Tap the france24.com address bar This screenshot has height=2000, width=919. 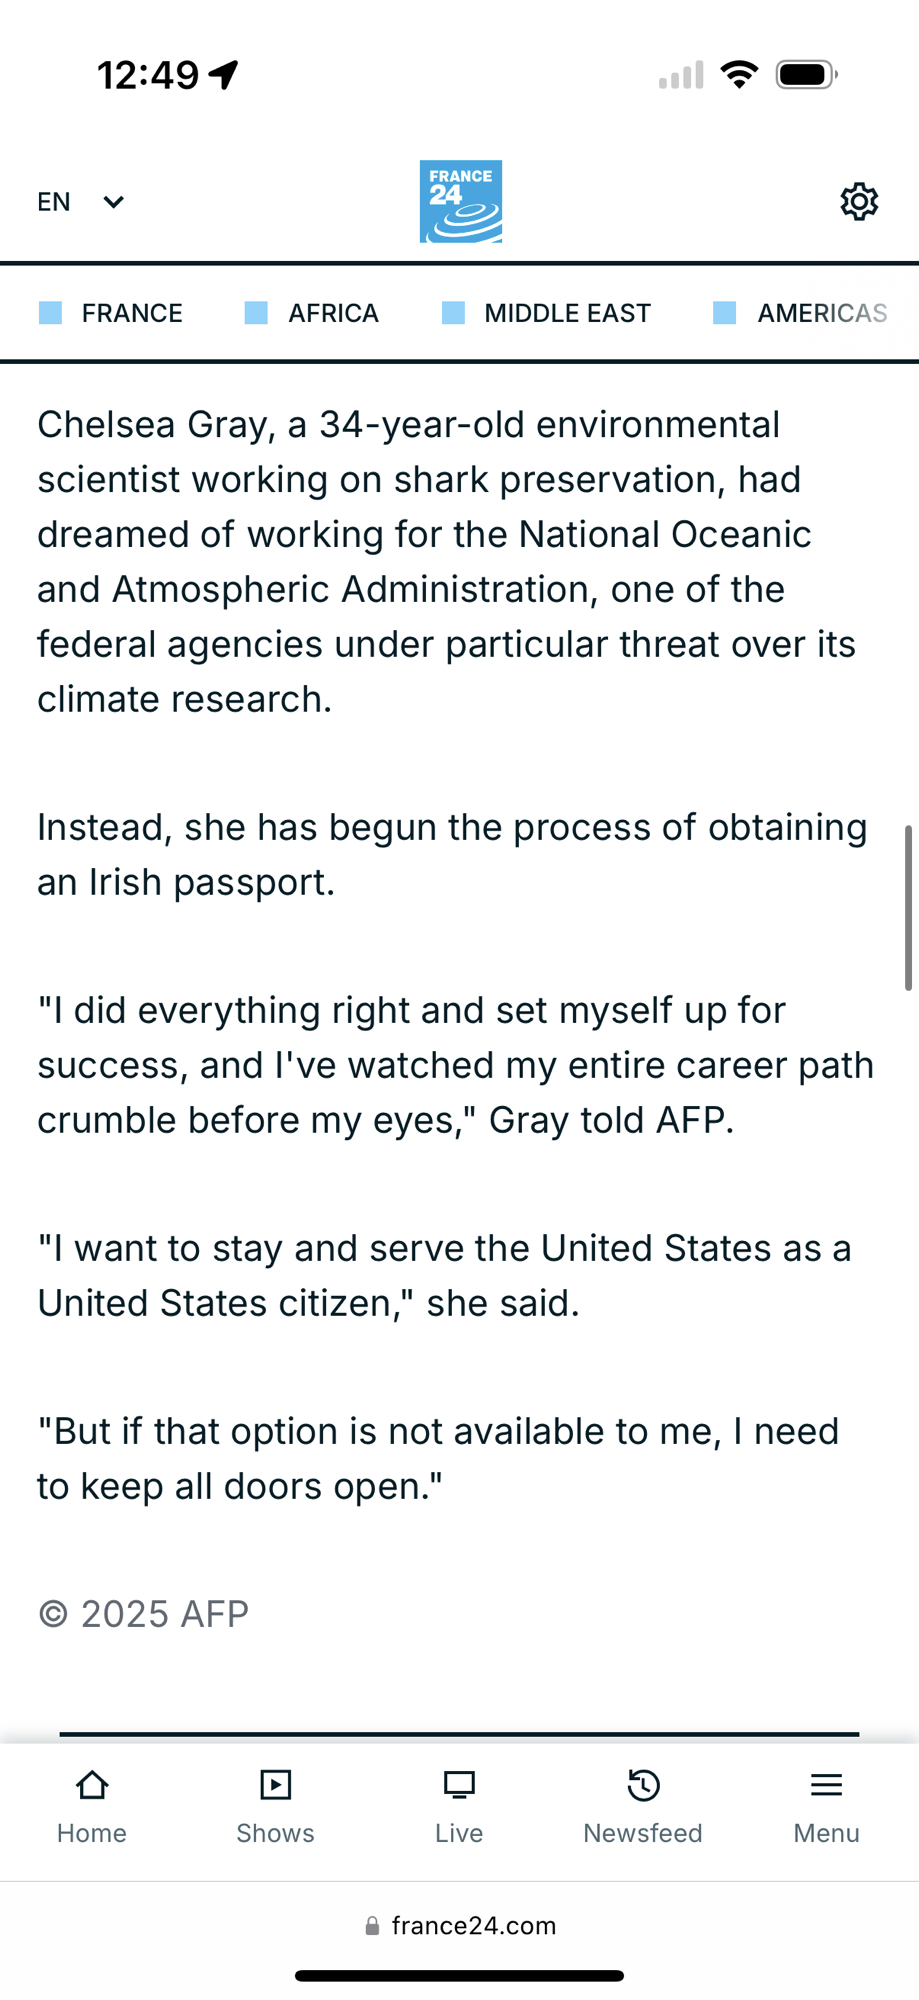(x=473, y=1926)
